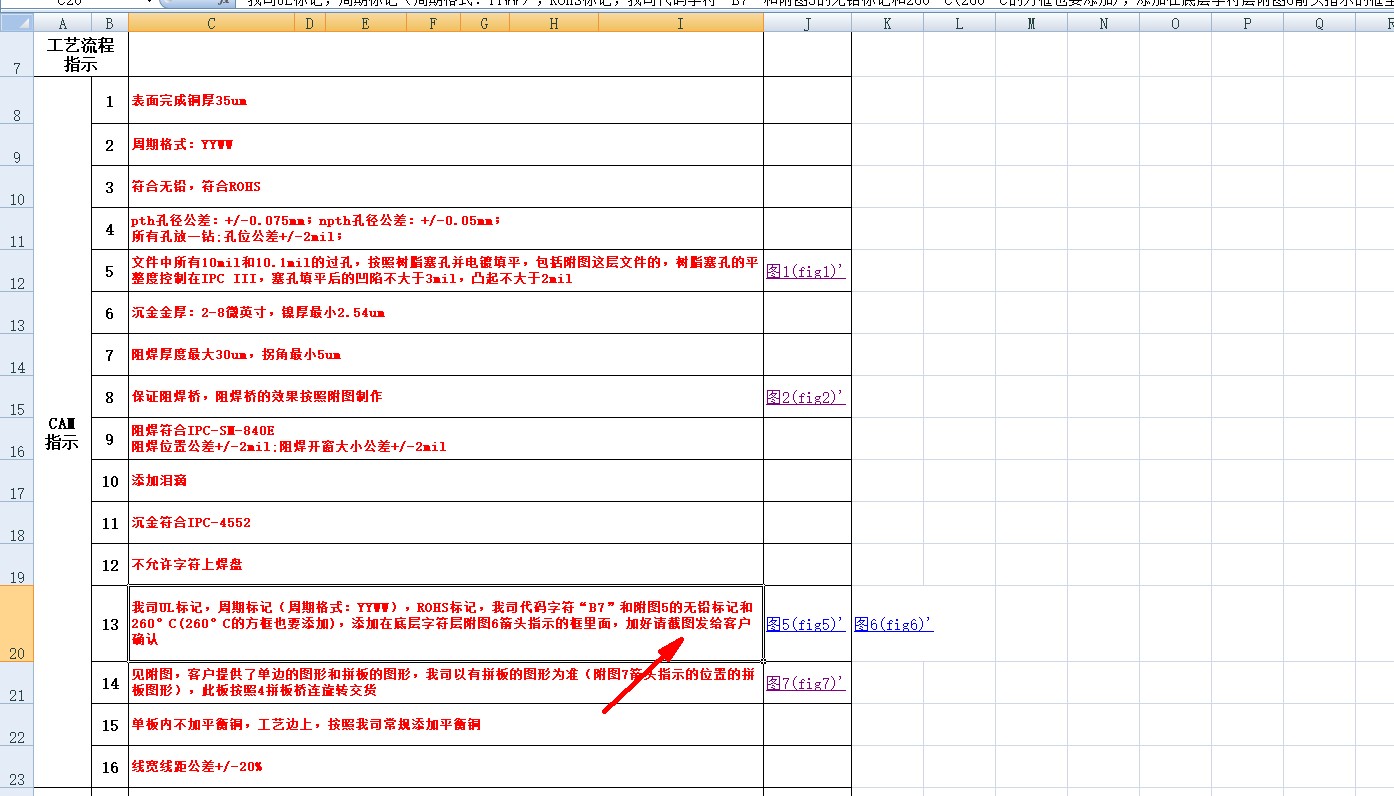Select cell 阻焊厚度最大30um
The height and width of the screenshot is (796, 1394).
click(x=446, y=355)
